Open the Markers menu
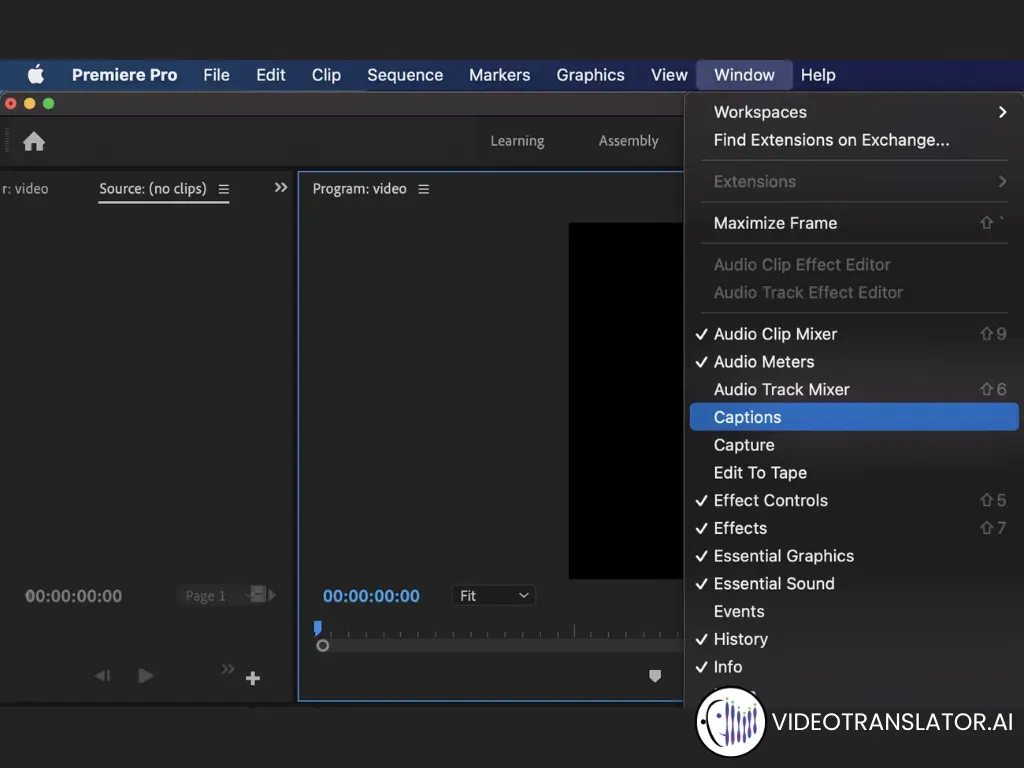Viewport: 1024px width, 768px height. pos(500,75)
